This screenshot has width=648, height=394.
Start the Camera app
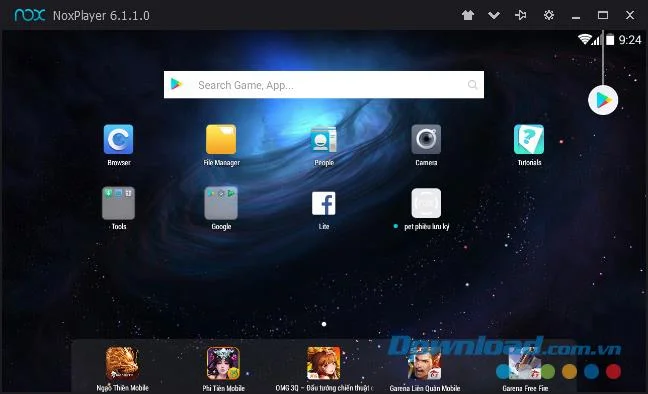(426, 140)
